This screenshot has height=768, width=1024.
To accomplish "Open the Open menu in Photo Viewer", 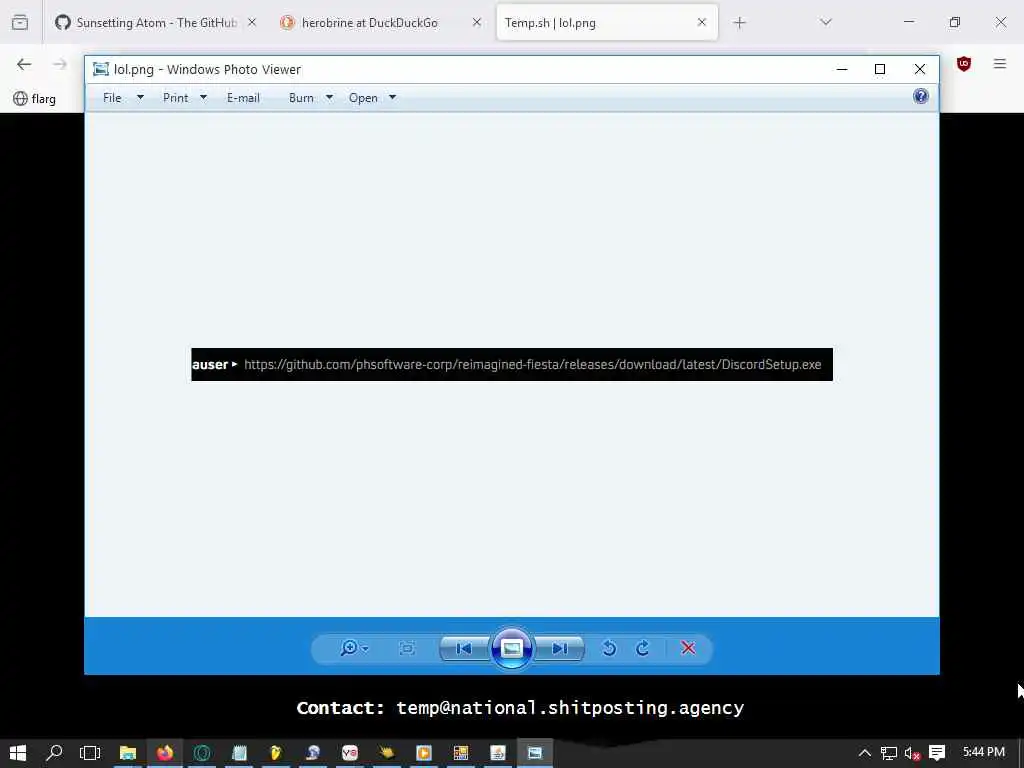I will 363,98.
